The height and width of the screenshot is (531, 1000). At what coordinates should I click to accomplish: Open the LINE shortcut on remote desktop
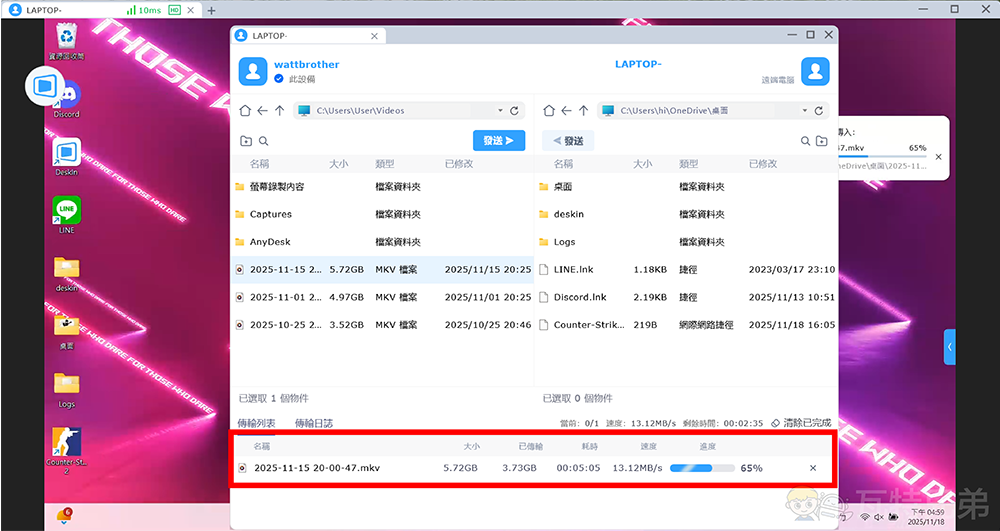[x=67, y=215]
